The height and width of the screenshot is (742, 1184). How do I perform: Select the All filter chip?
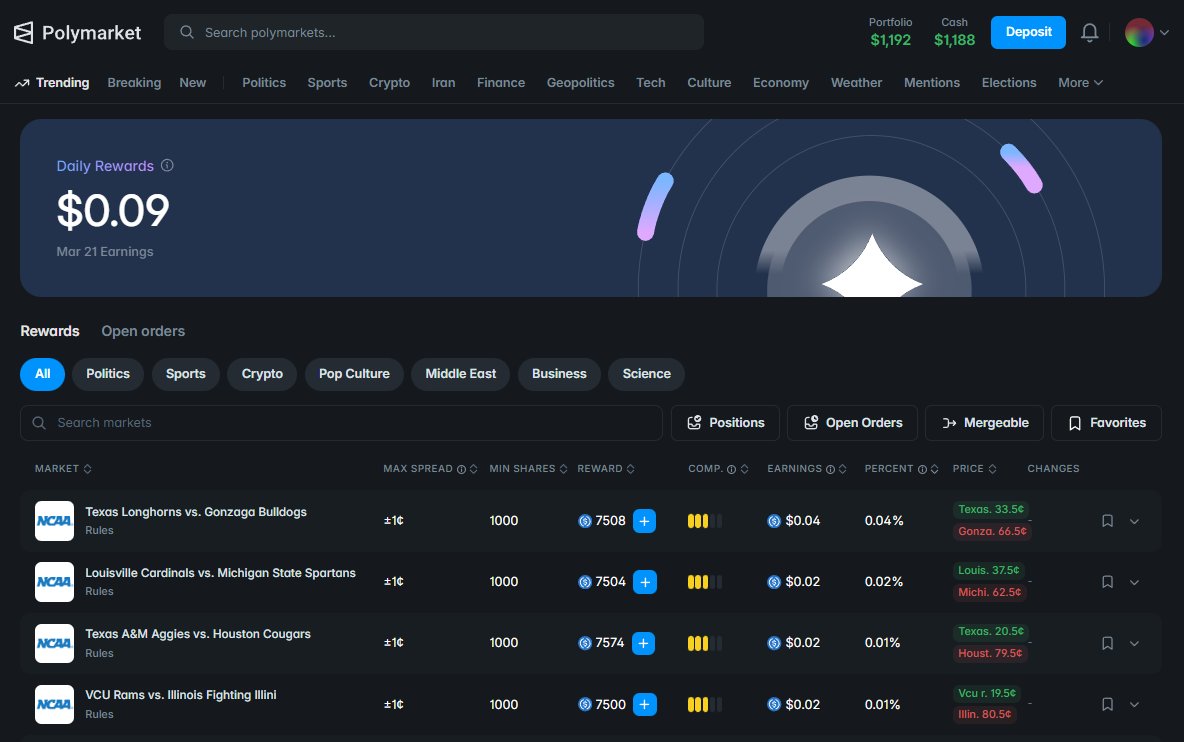pyautogui.click(x=42, y=374)
